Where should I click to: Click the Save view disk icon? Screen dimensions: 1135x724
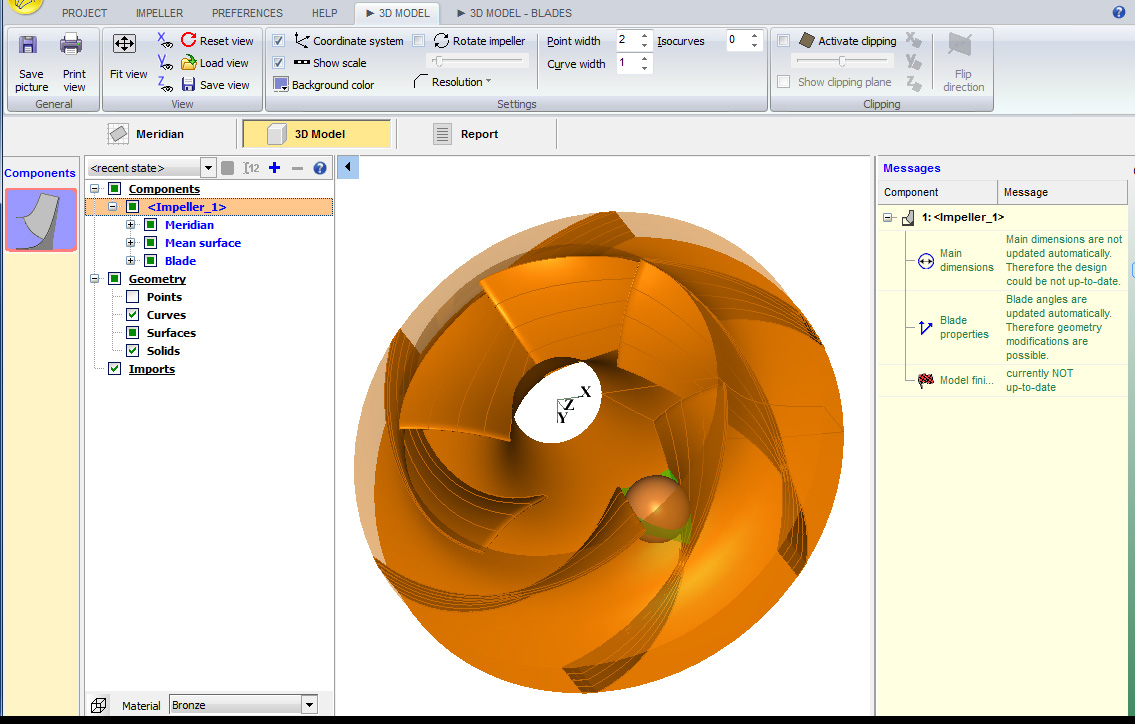tap(188, 84)
